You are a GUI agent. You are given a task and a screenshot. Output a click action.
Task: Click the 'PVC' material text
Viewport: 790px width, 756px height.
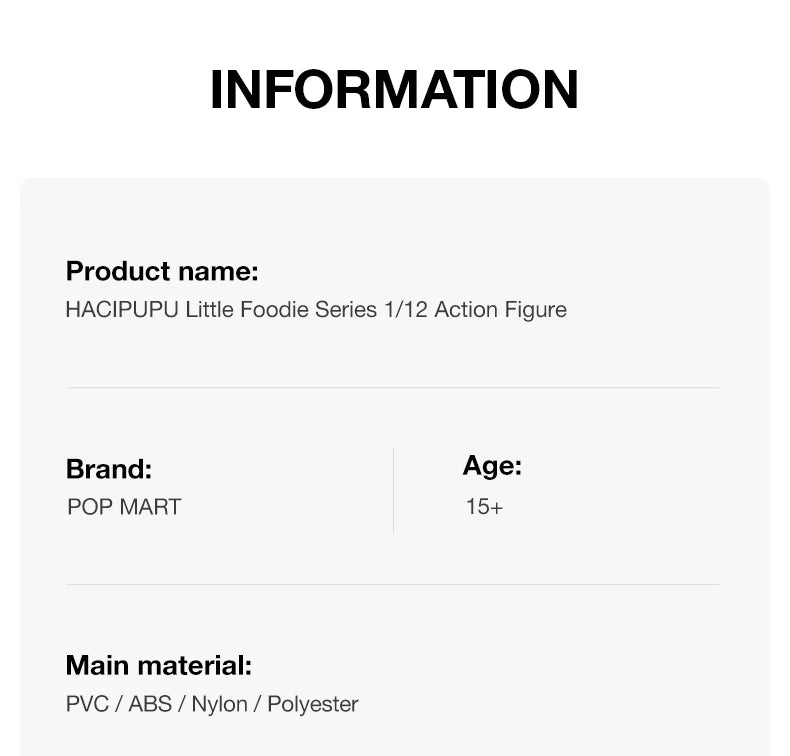tap(87, 704)
